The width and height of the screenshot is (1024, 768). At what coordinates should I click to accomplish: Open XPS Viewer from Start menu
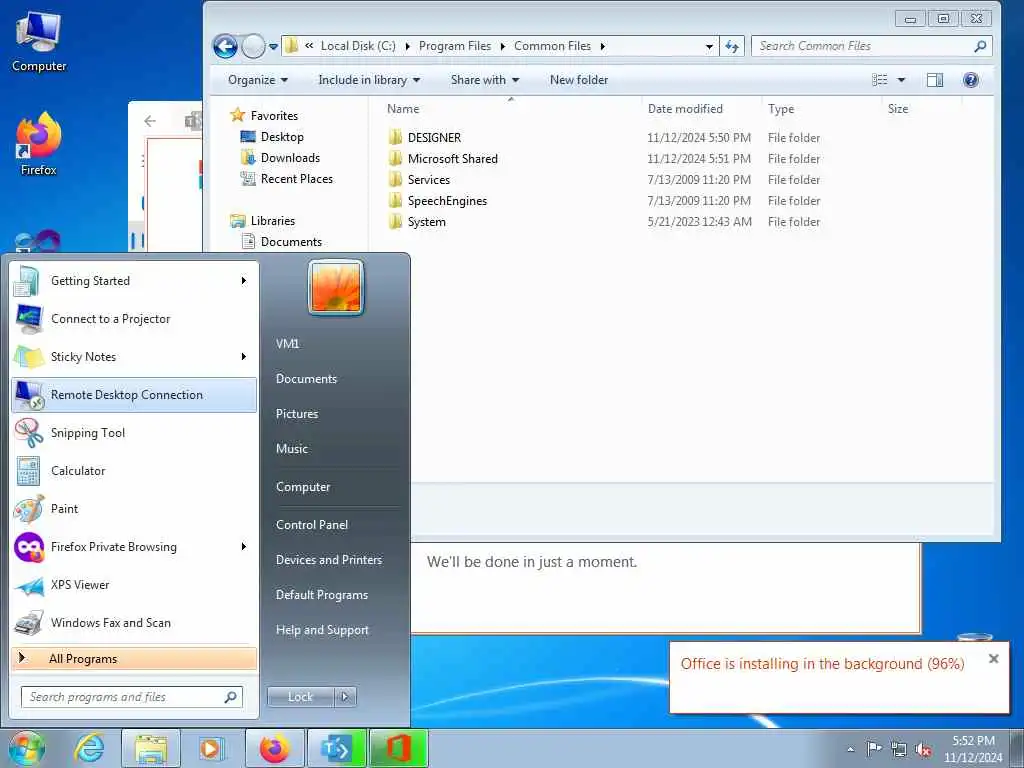tap(134, 584)
